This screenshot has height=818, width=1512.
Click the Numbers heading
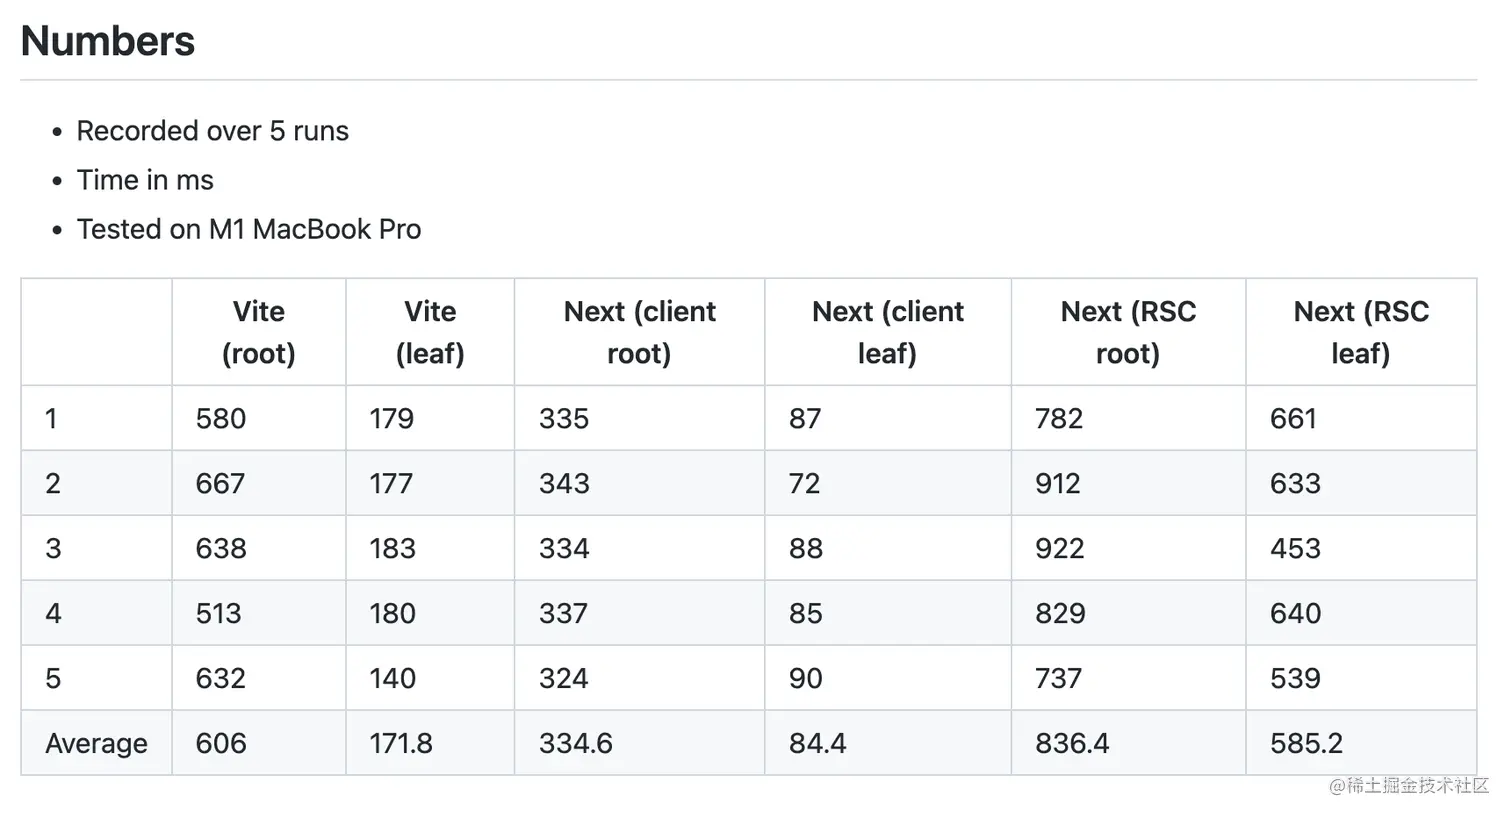coord(108,41)
